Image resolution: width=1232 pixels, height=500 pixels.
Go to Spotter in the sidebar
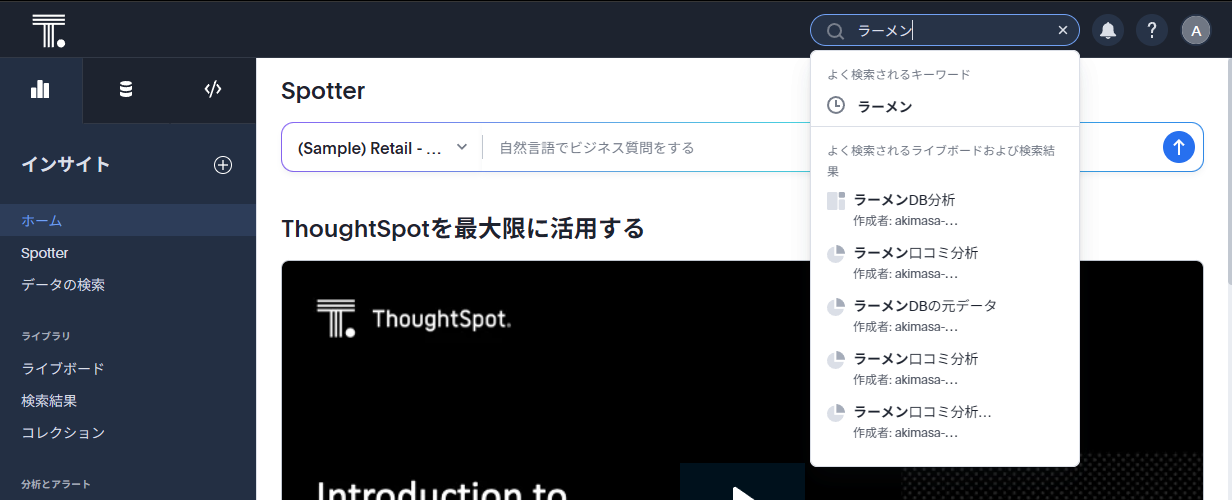pos(45,253)
